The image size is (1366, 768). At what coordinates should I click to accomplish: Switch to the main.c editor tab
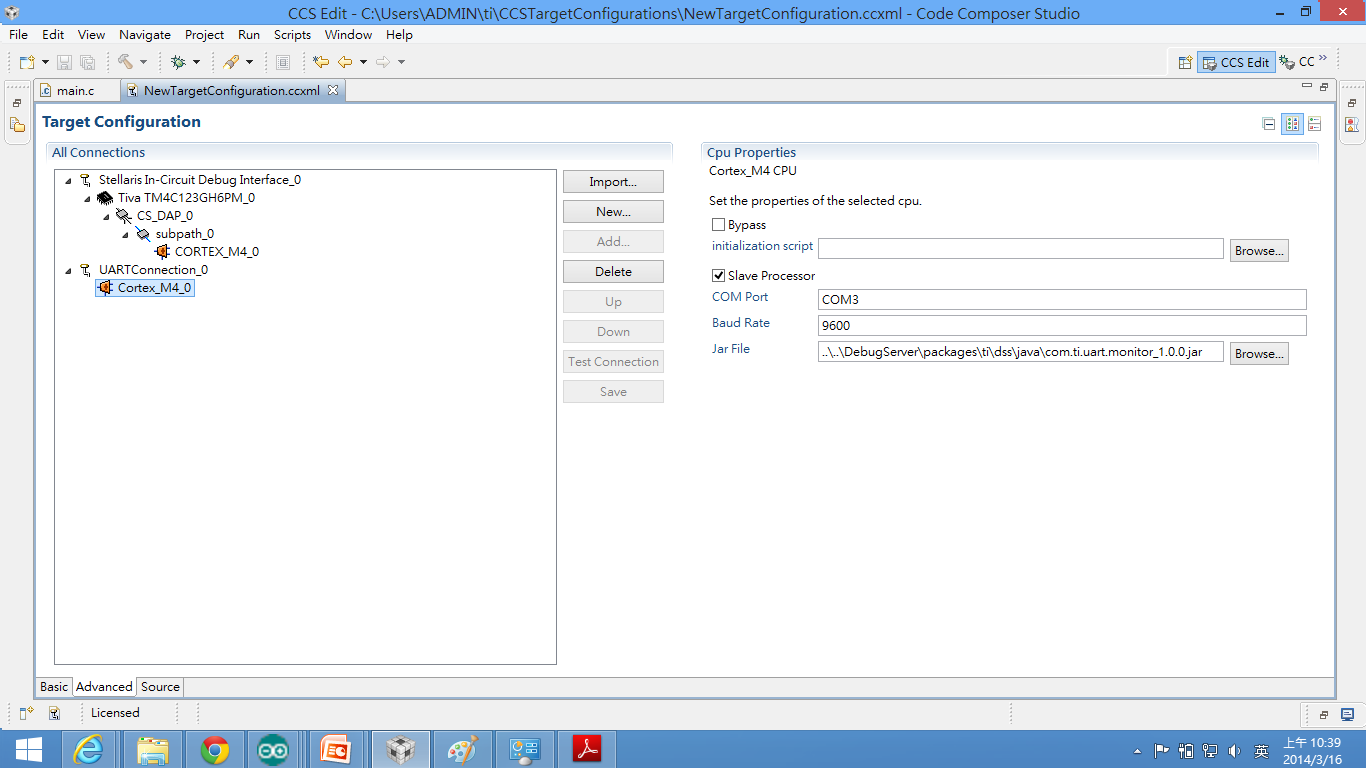pyautogui.click(x=76, y=90)
